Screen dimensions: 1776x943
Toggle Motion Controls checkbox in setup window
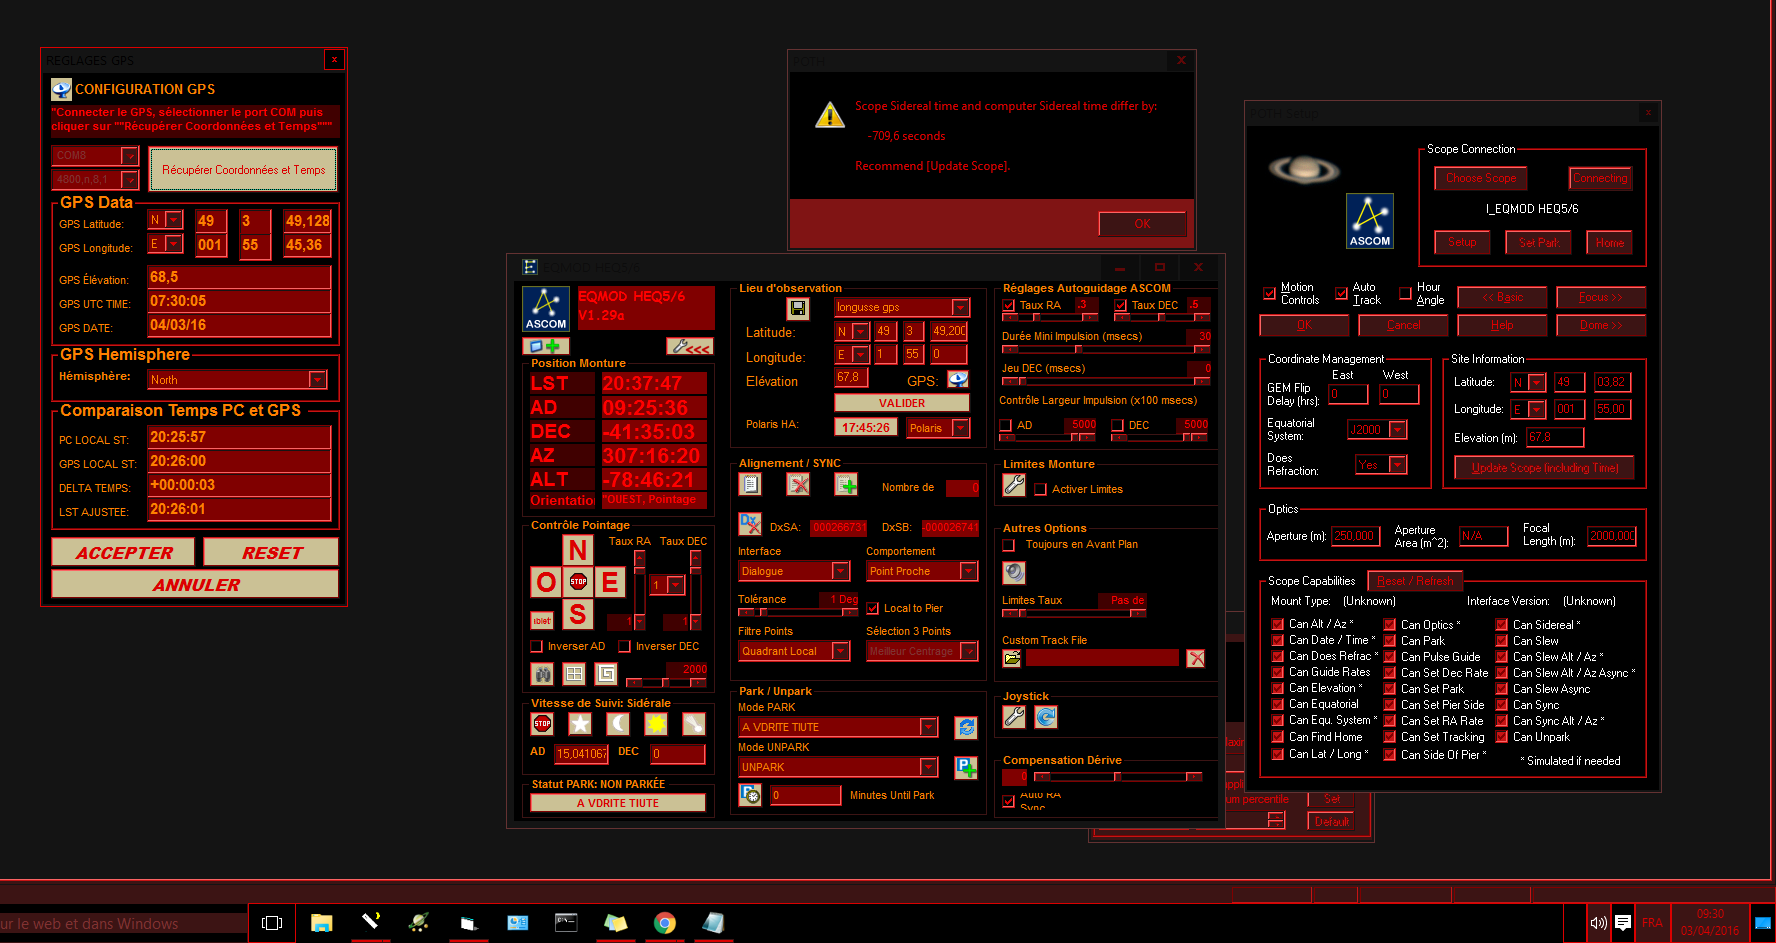point(1270,294)
